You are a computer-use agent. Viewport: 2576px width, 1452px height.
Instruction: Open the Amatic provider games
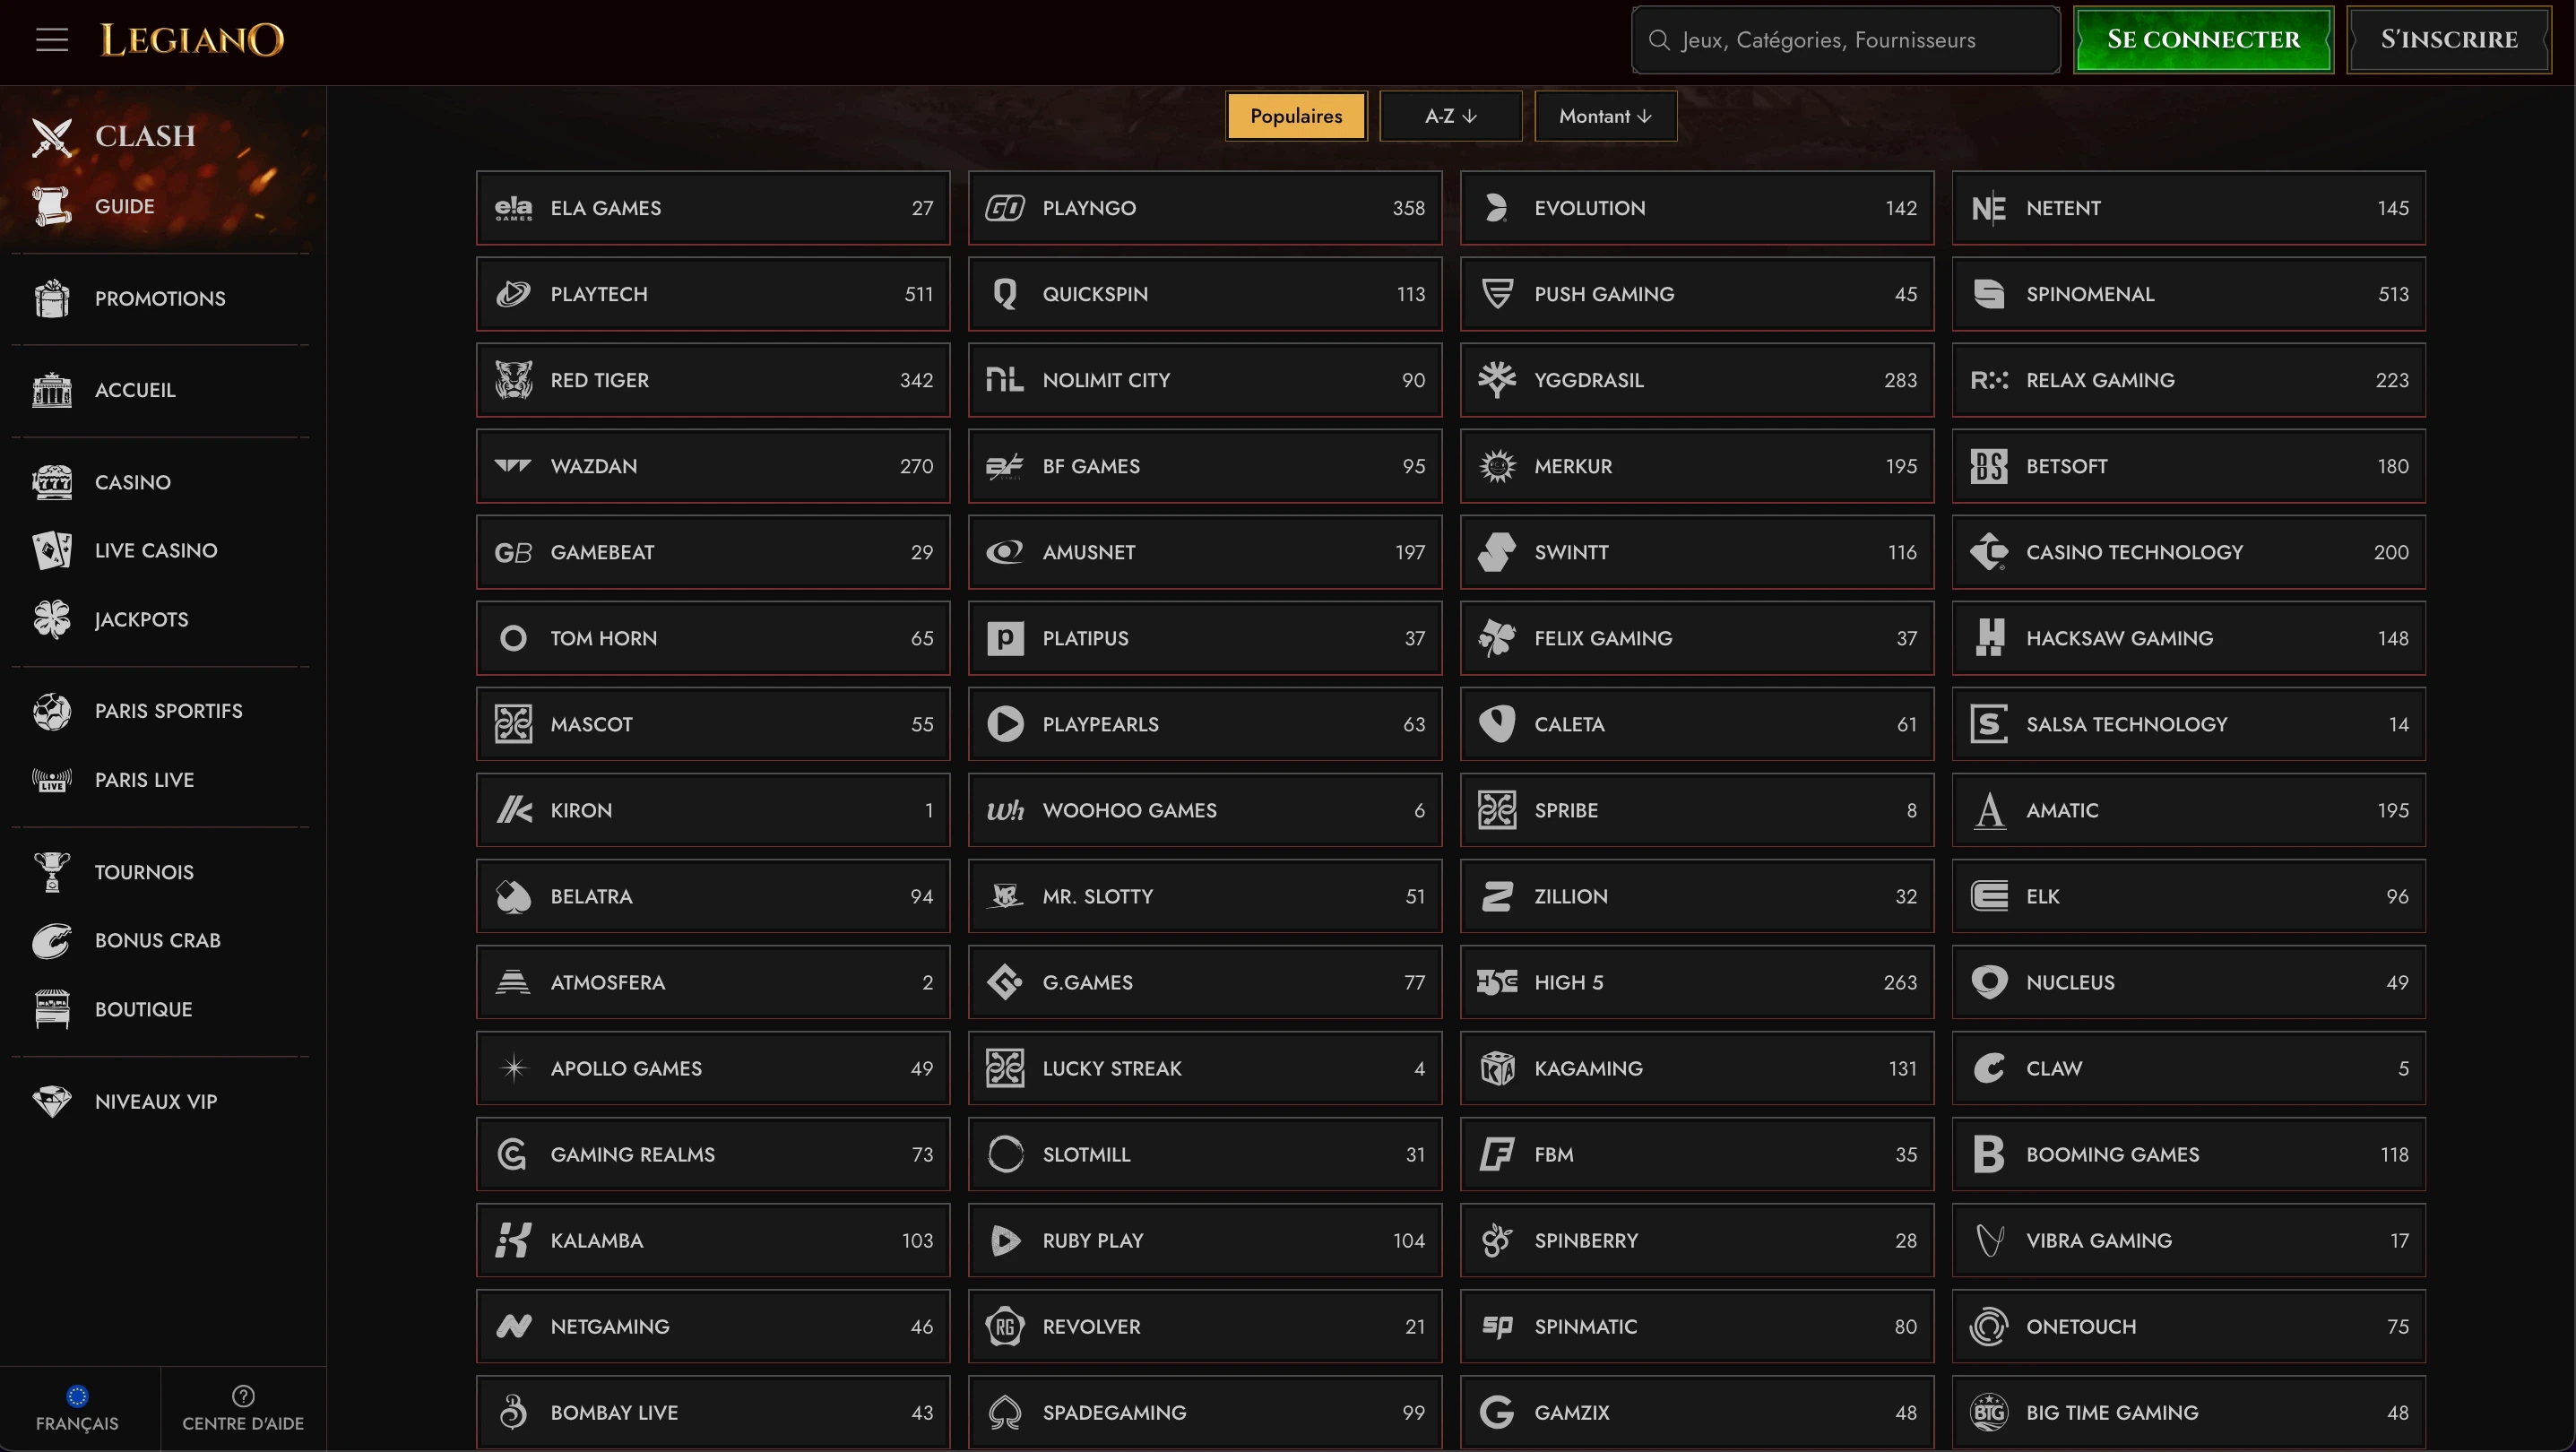(2189, 810)
